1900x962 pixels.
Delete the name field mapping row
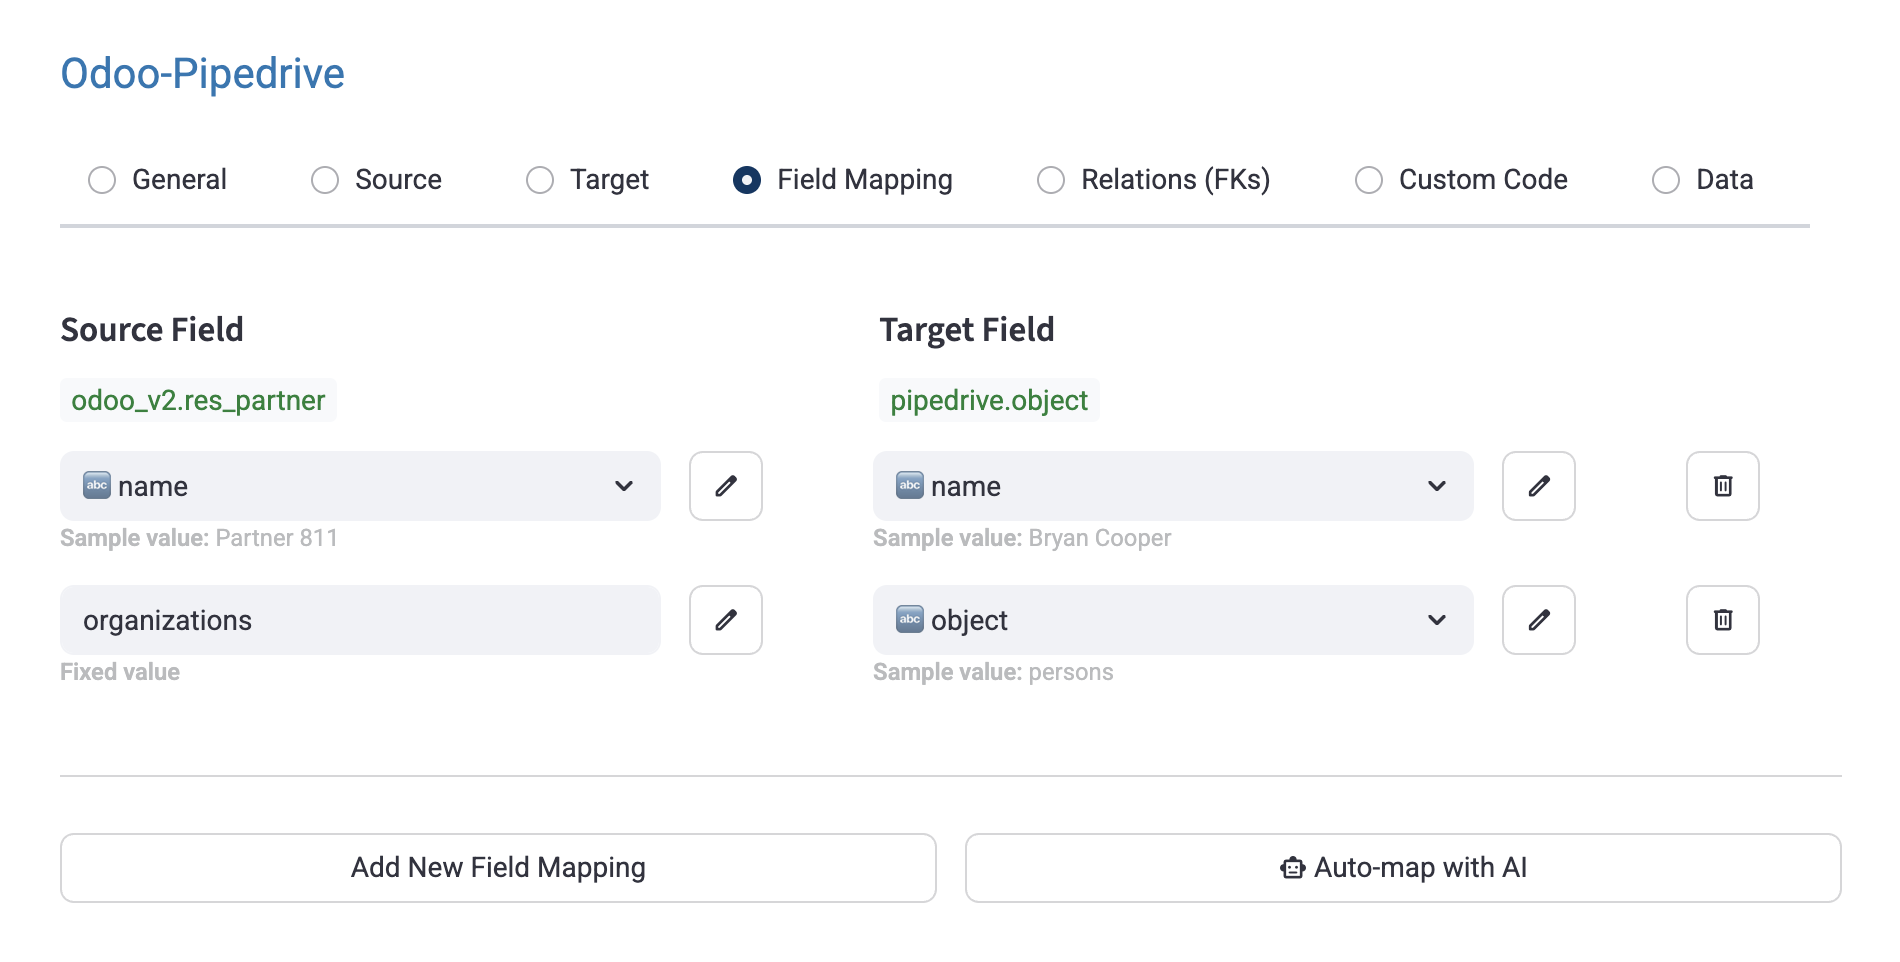click(1723, 486)
